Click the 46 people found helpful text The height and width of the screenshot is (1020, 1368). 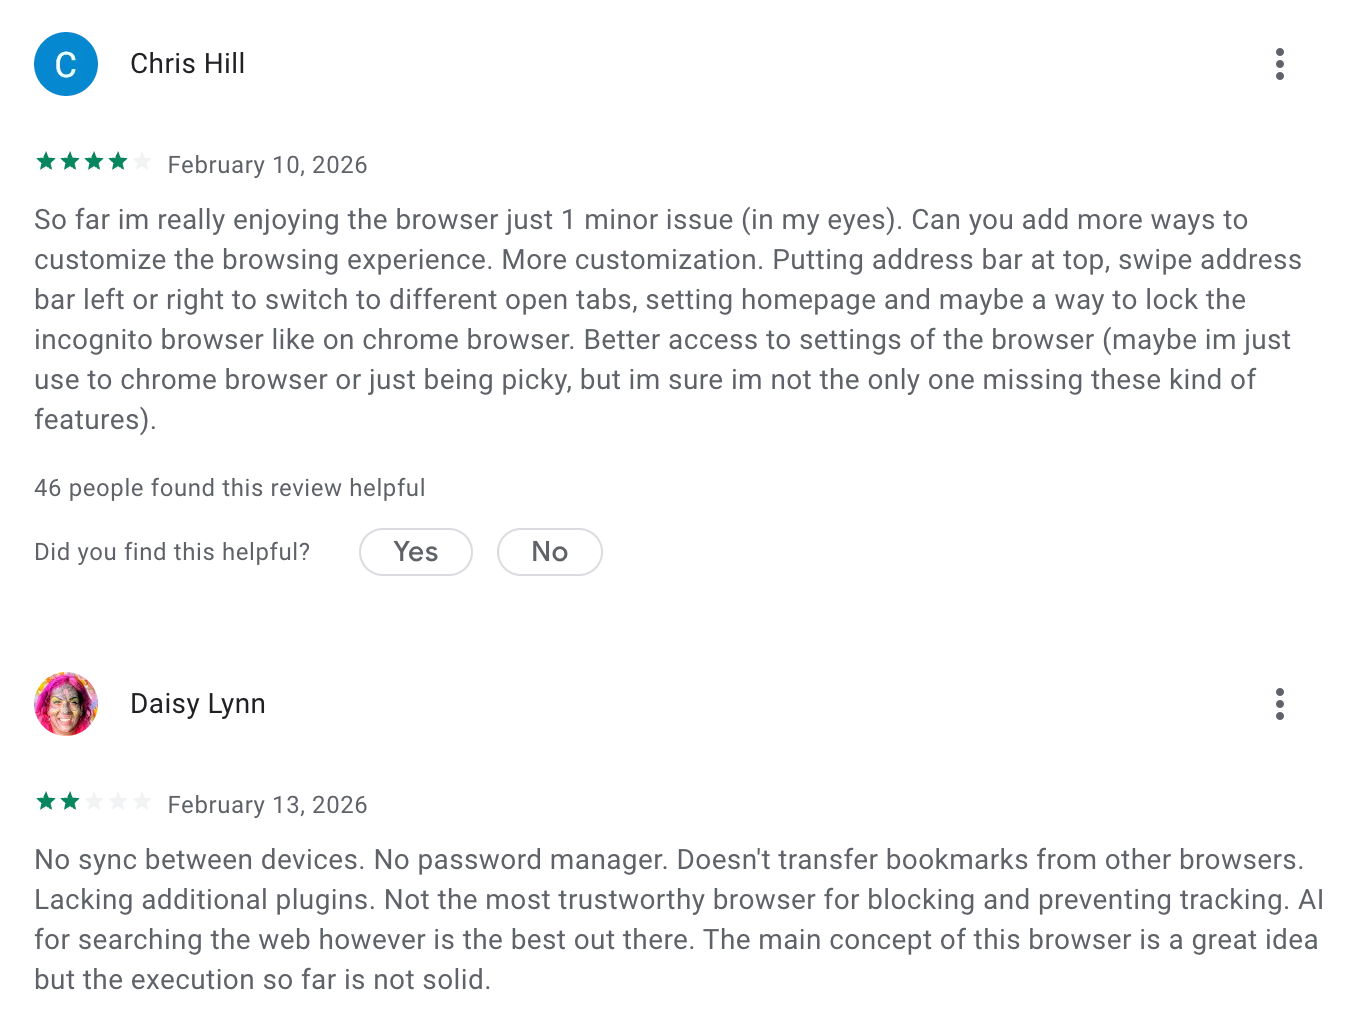(x=229, y=488)
